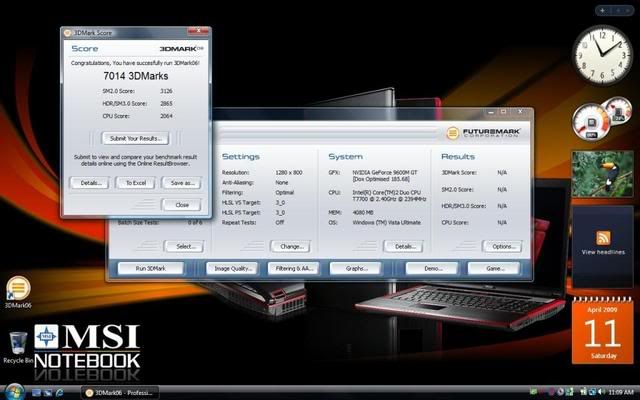
Task: Click the 3DMark Score dialog title icon
Action: [68, 32]
